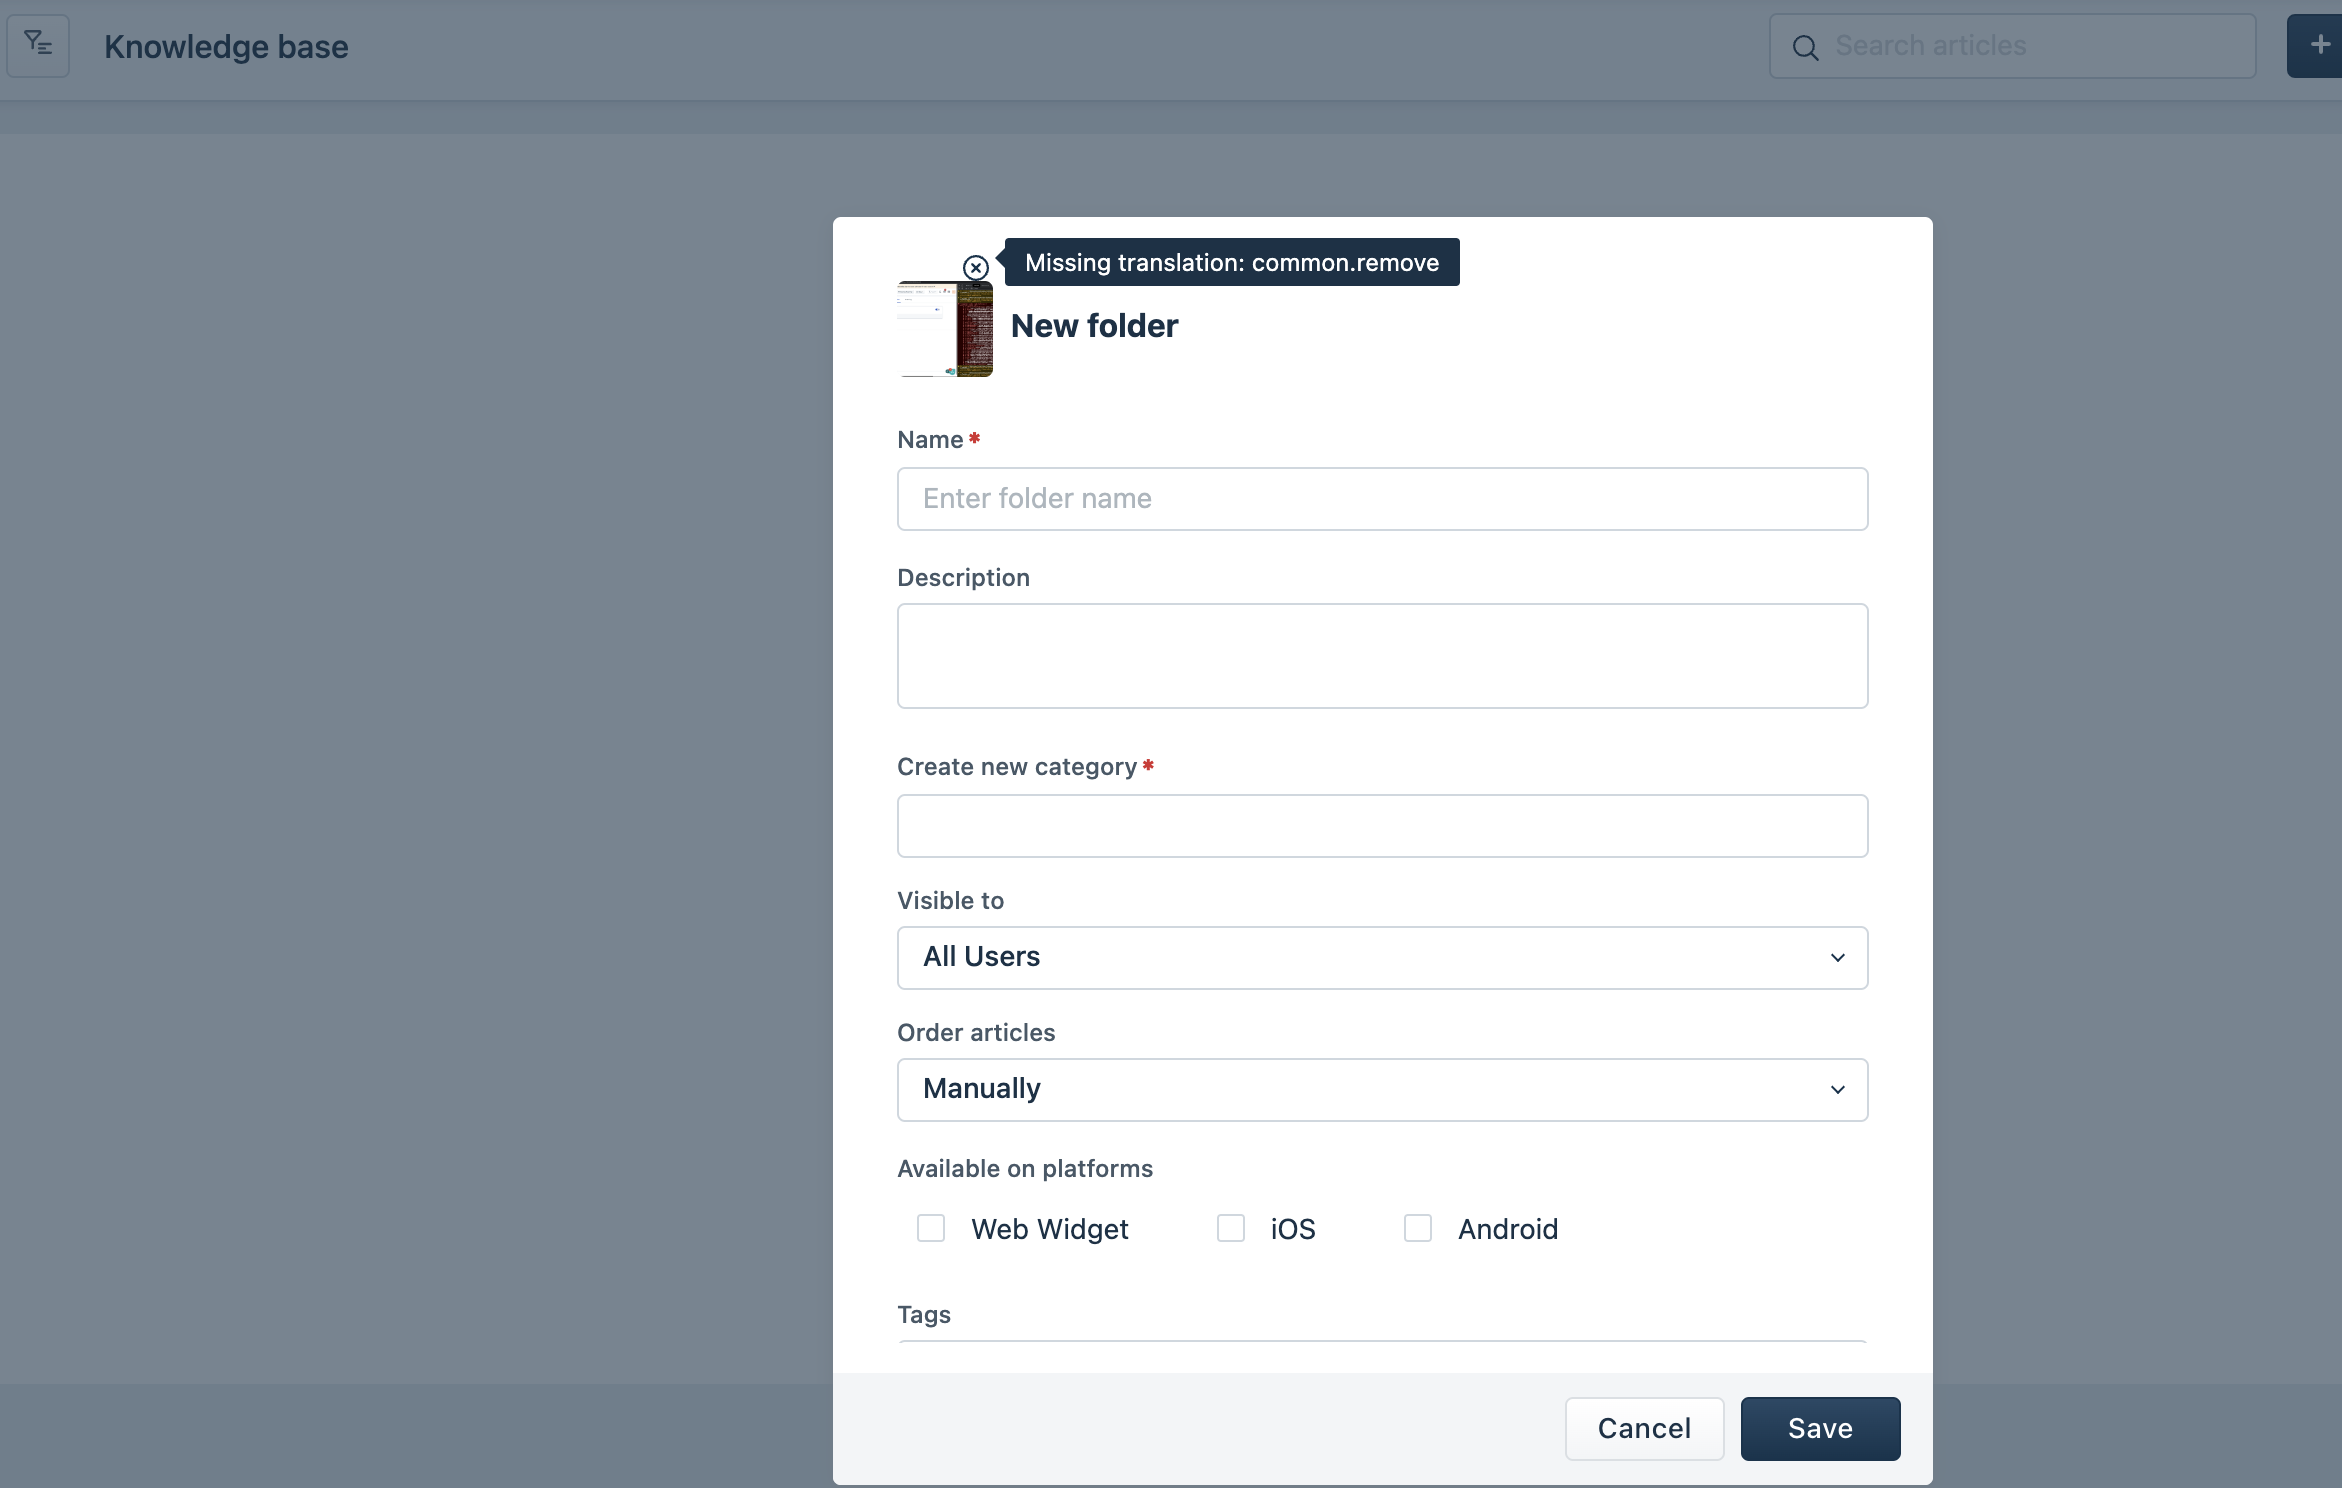
Task: Focus the Enter folder name field
Action: pos(1381,499)
